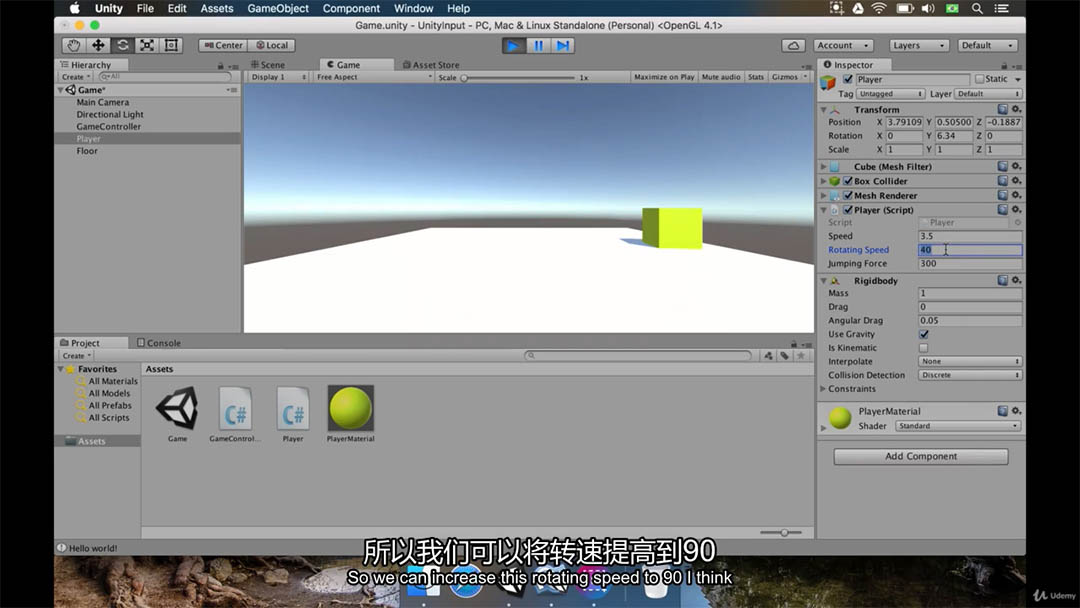Expand the Constraints section
This screenshot has height=608, width=1080.
[x=823, y=389]
